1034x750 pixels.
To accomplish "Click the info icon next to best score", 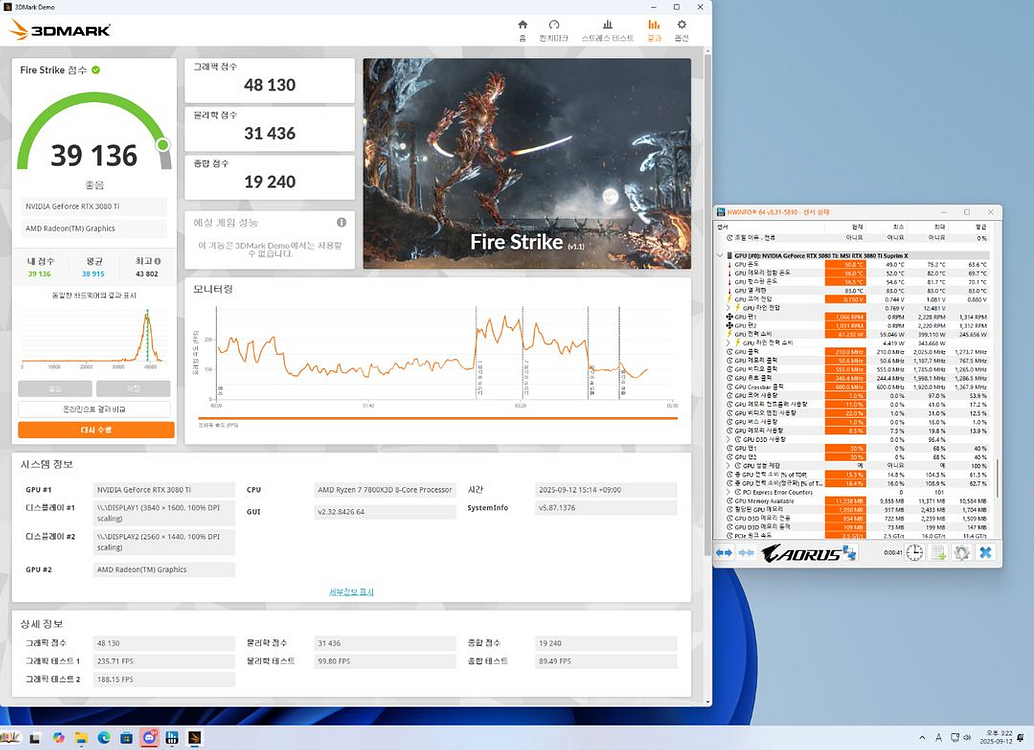I will tap(157, 261).
